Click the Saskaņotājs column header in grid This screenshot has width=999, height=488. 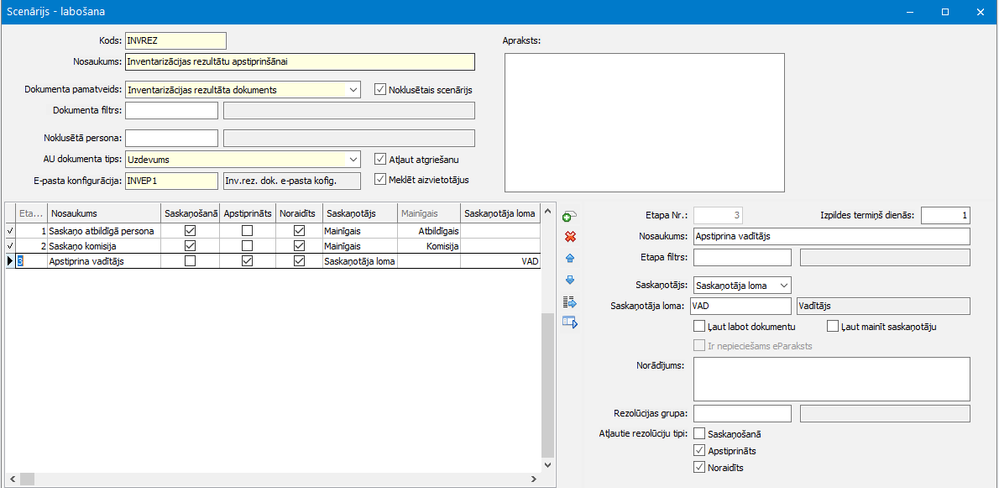(358, 213)
